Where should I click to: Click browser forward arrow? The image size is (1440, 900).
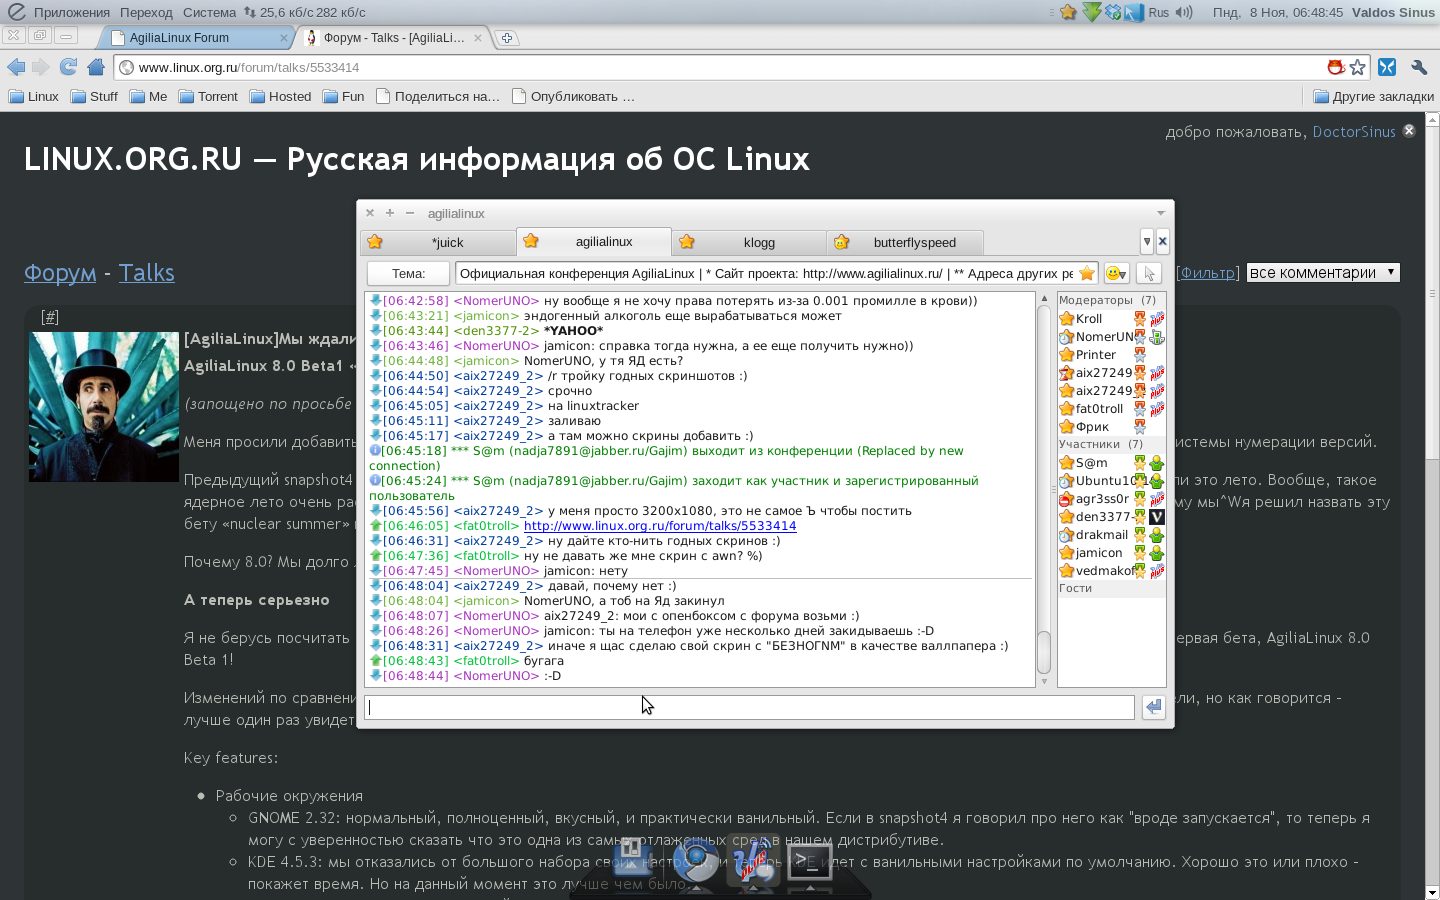(x=41, y=67)
